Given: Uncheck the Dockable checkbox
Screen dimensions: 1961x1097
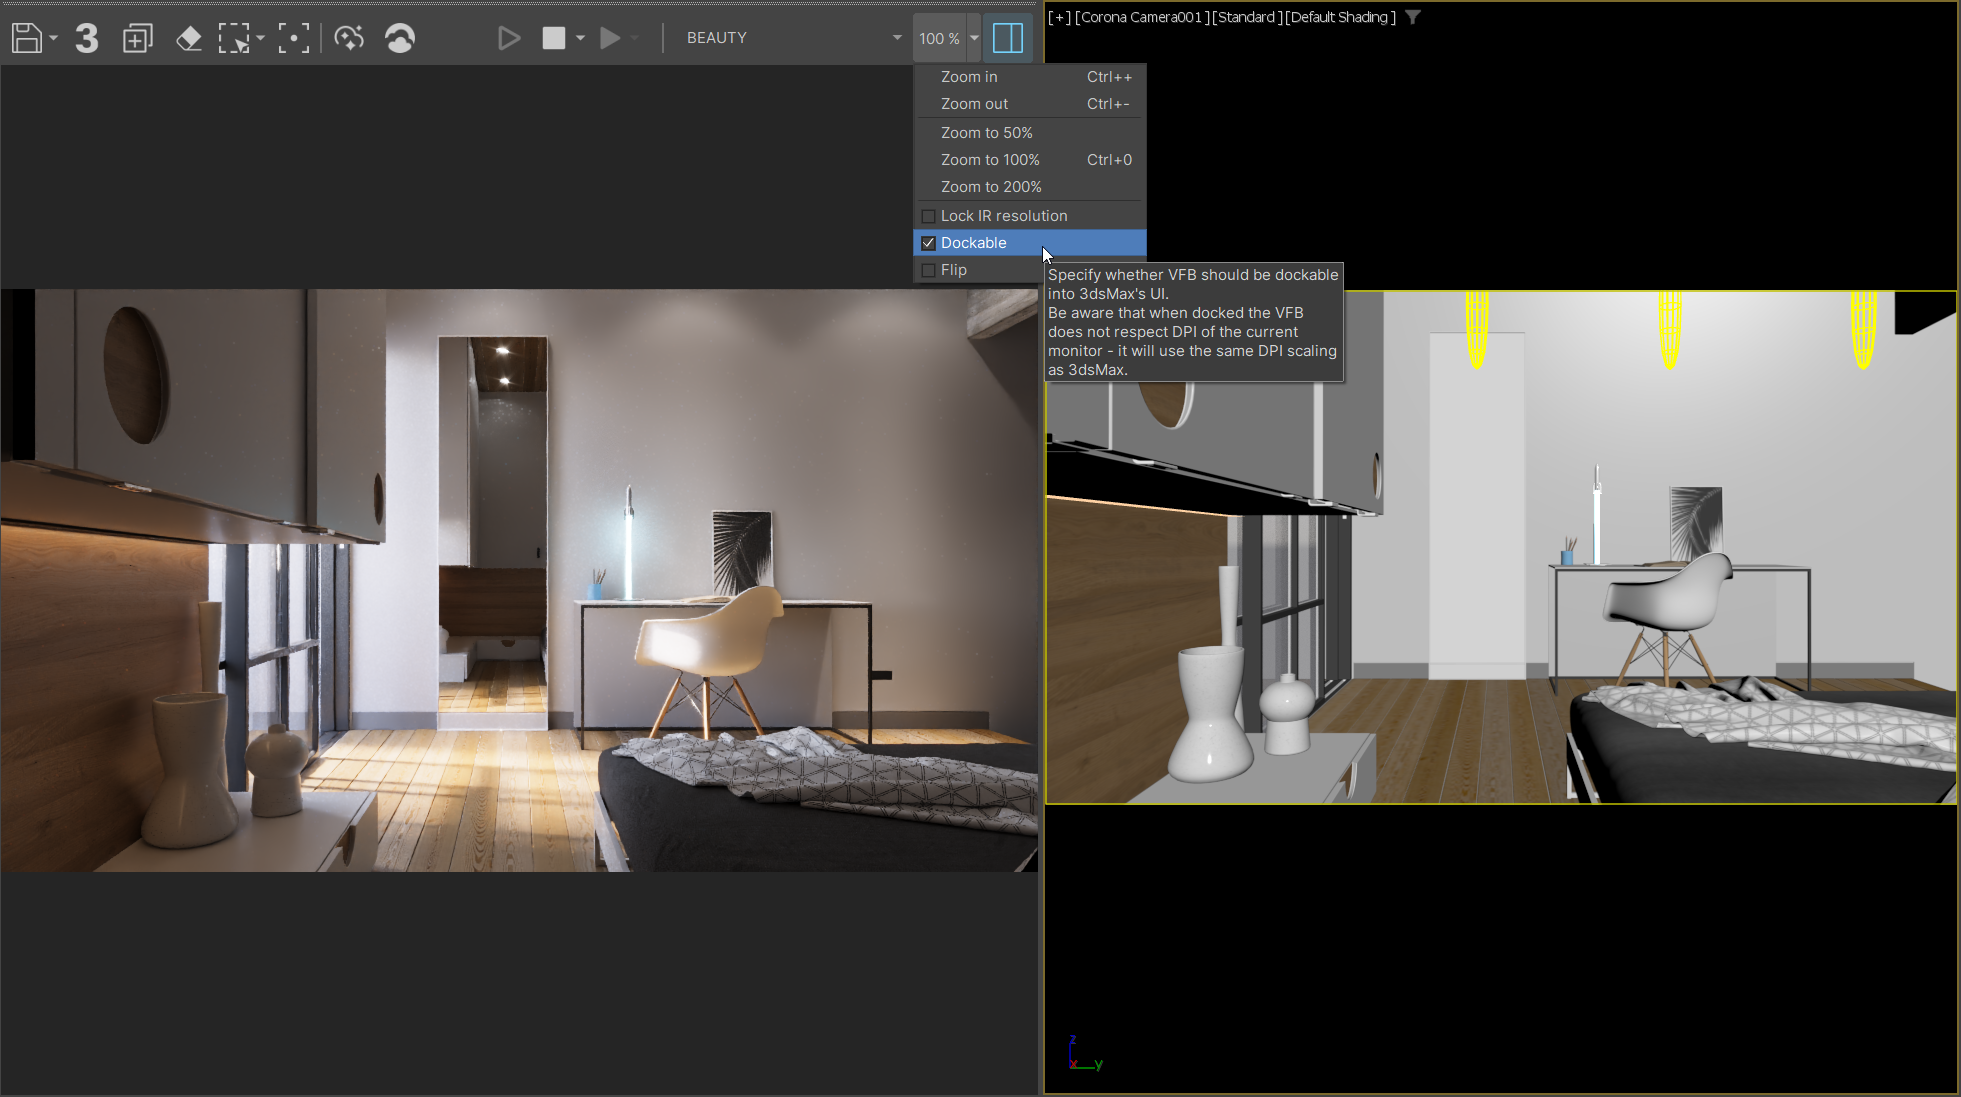Looking at the screenshot, I should (928, 243).
